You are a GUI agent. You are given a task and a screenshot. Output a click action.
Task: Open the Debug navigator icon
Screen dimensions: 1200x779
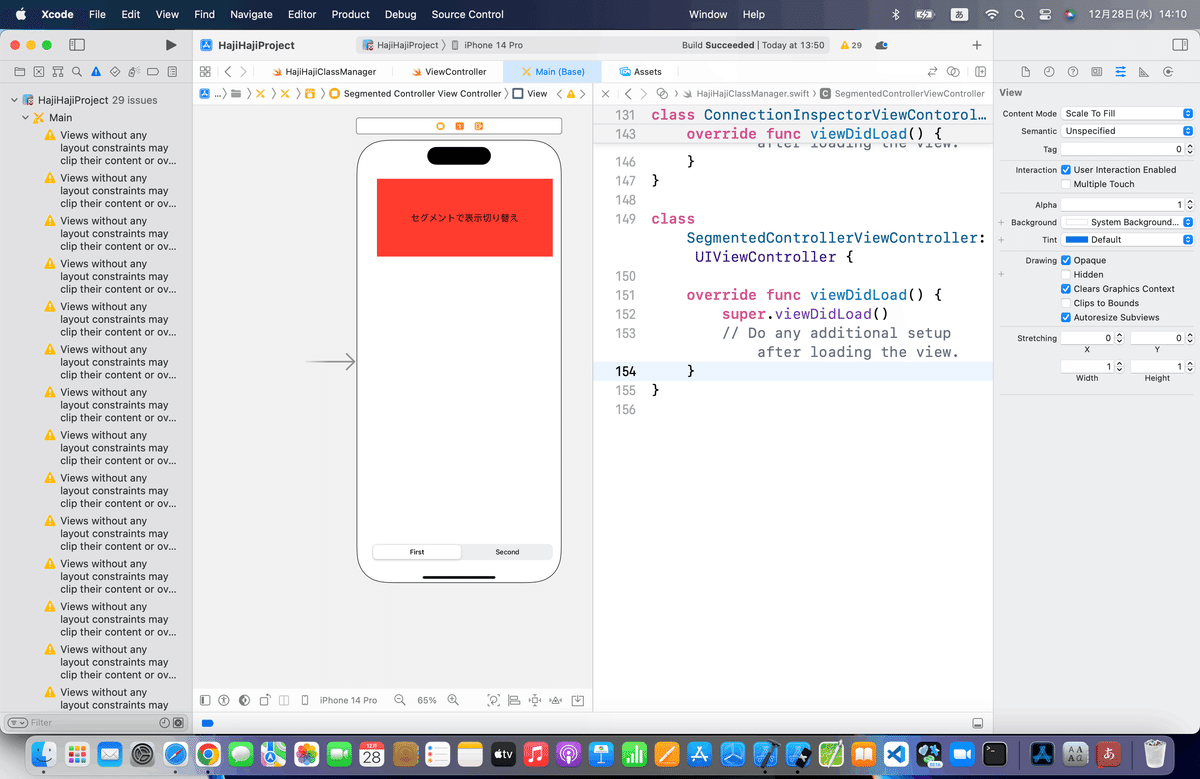coord(134,72)
